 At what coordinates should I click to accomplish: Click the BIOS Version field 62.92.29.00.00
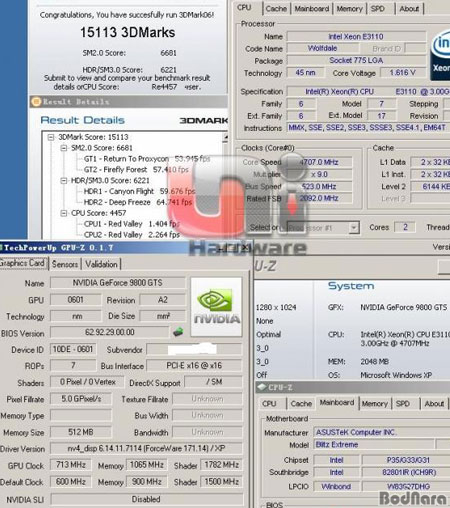pos(110,332)
